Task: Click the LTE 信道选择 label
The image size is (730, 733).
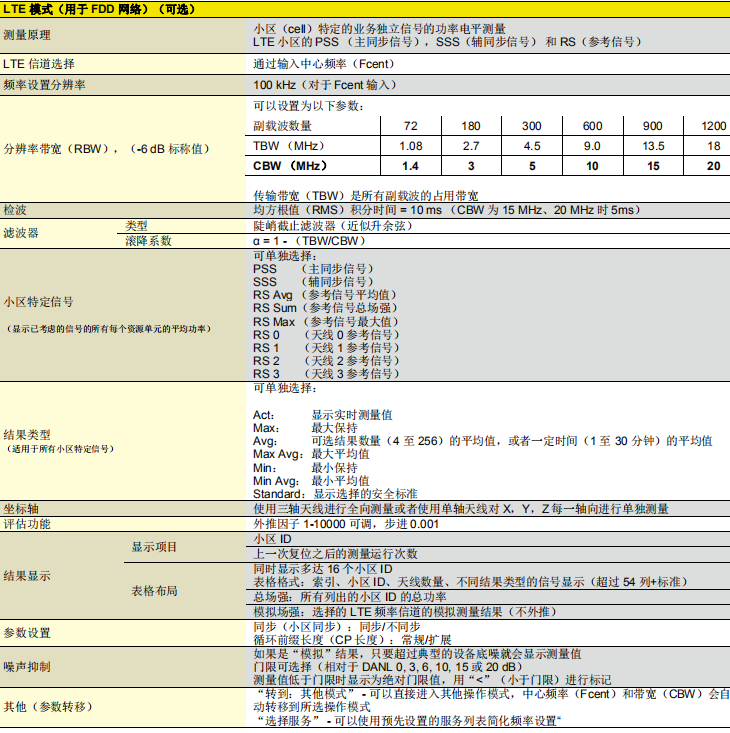Action: 39,64
